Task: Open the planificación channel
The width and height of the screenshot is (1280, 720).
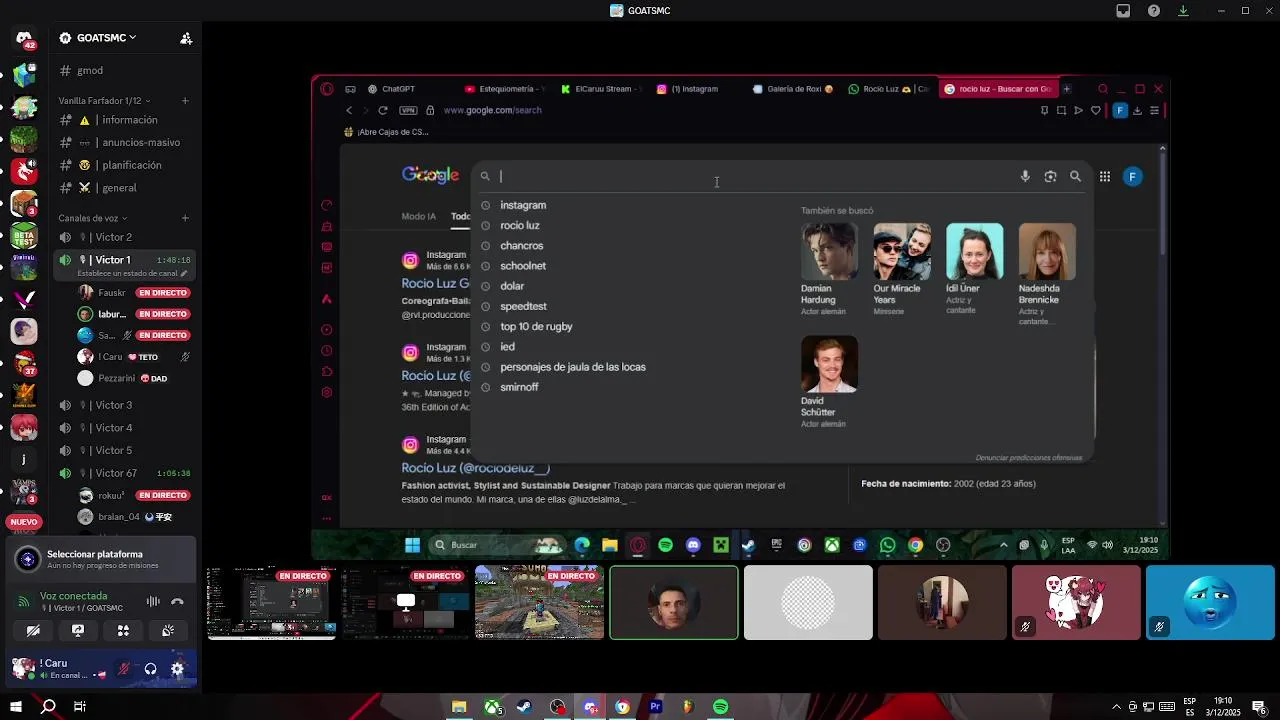Action: pos(125,165)
